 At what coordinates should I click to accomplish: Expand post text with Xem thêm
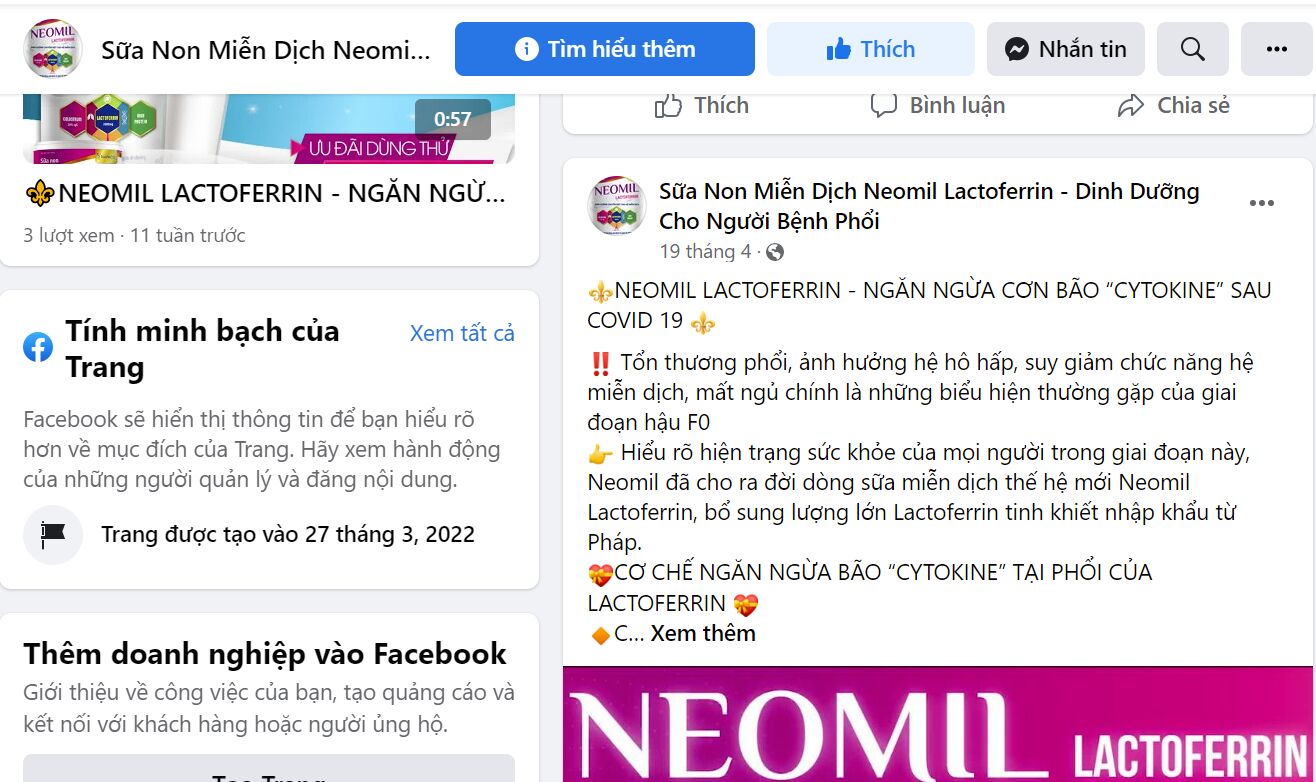coord(703,633)
